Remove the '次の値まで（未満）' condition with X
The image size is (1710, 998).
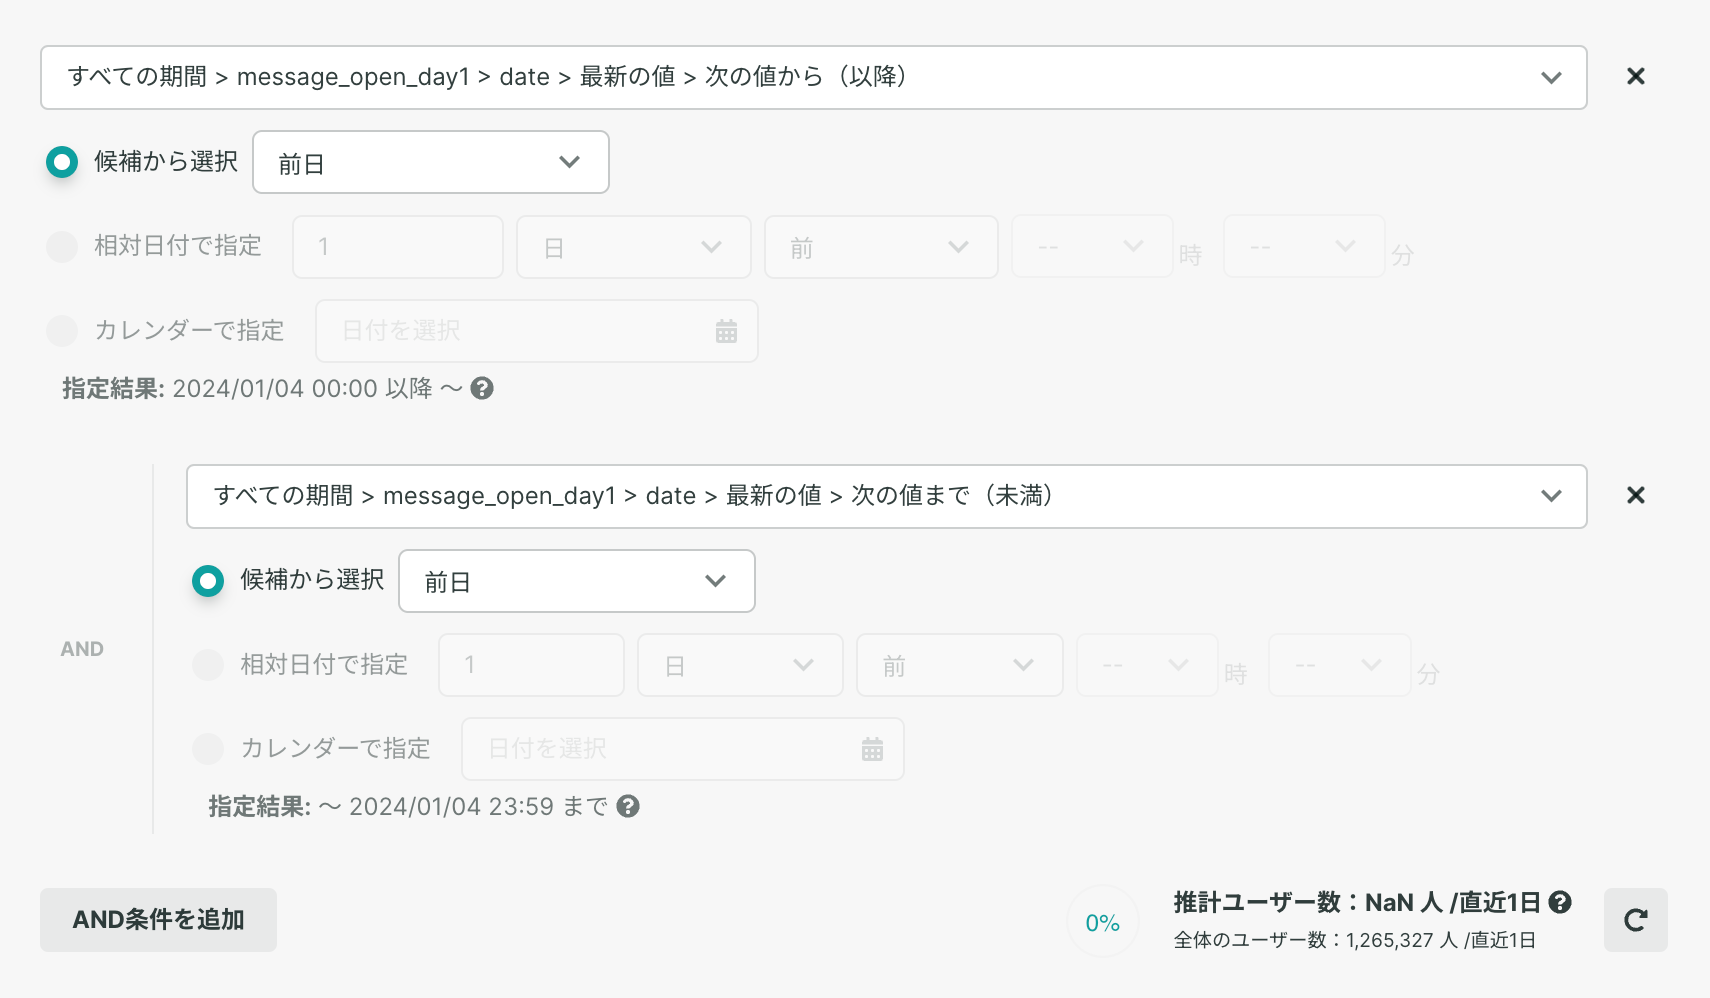(x=1635, y=495)
